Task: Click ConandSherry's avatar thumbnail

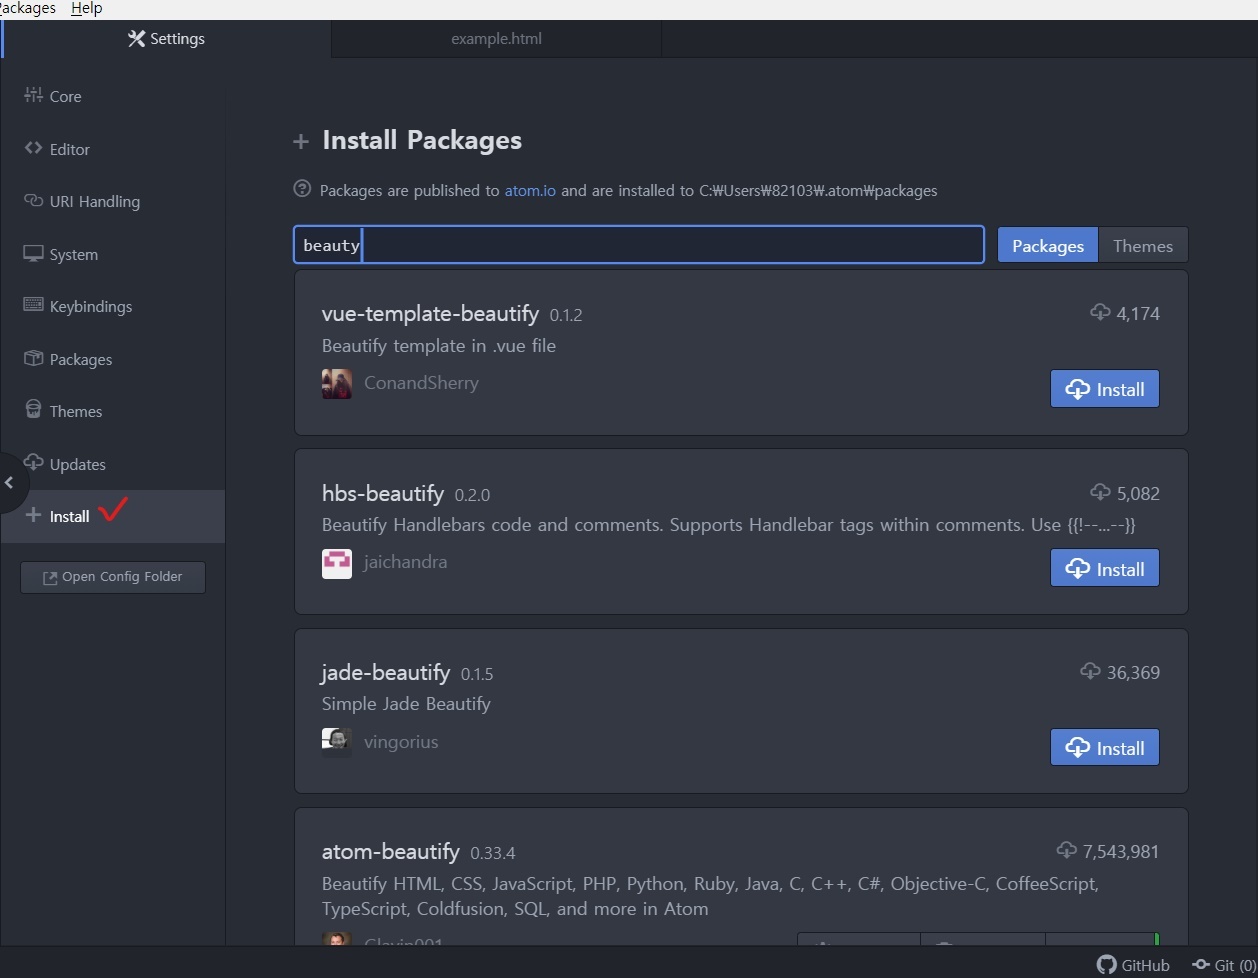Action: pyautogui.click(x=337, y=384)
